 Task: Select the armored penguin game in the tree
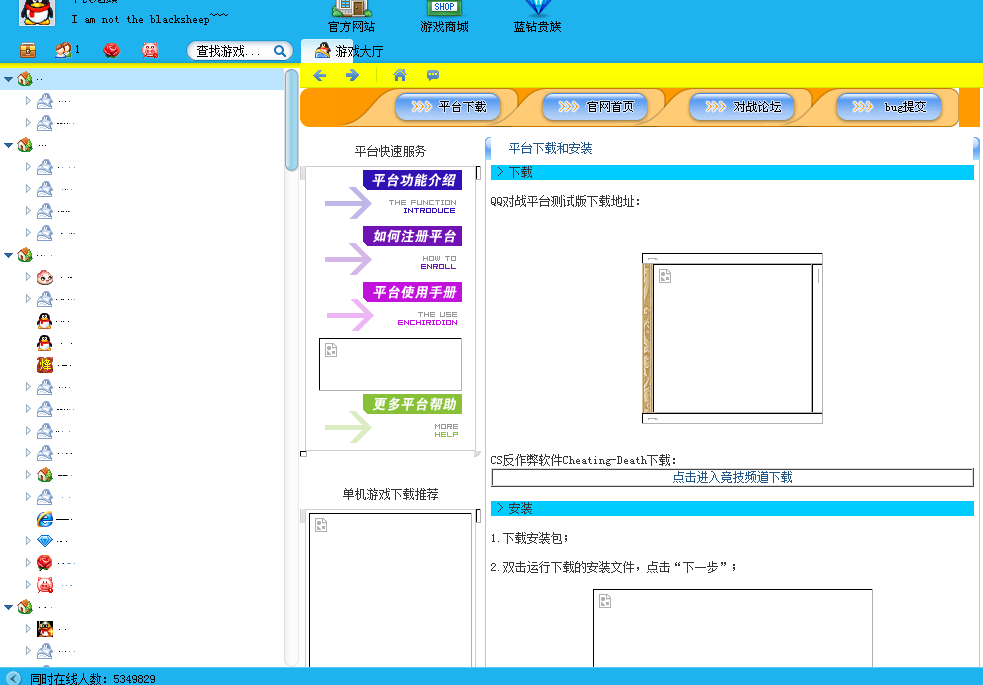pyautogui.click(x=45, y=629)
